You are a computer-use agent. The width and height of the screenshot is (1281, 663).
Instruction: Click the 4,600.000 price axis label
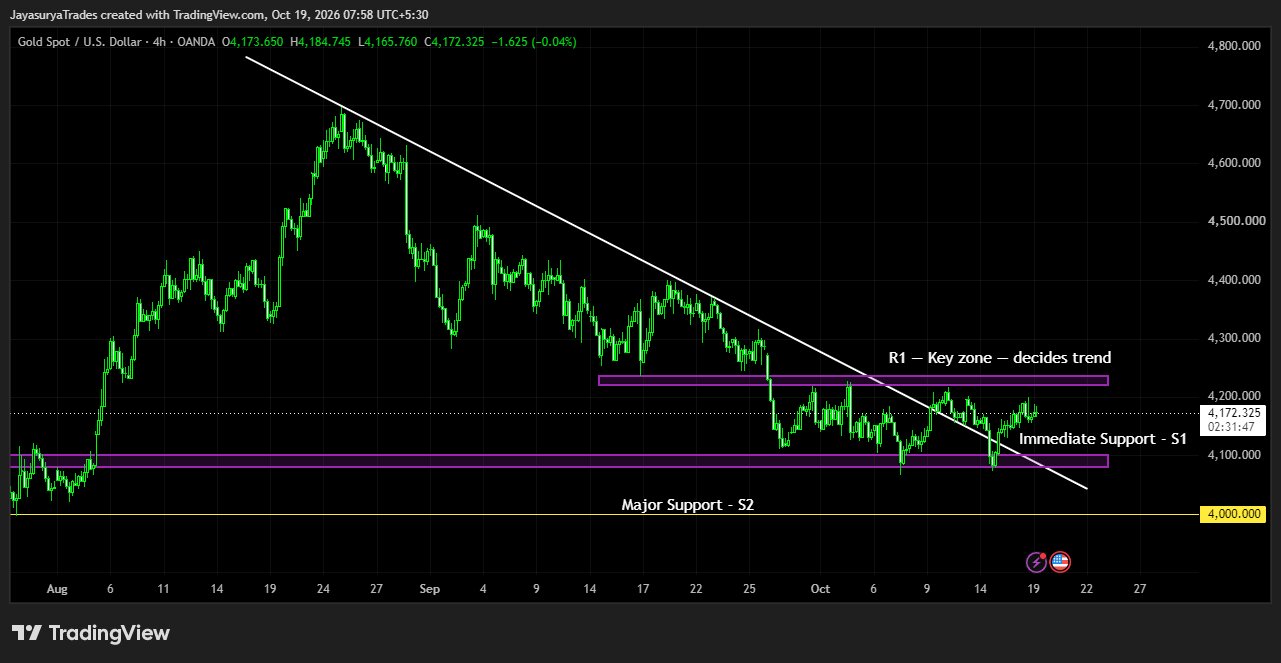[1236, 162]
